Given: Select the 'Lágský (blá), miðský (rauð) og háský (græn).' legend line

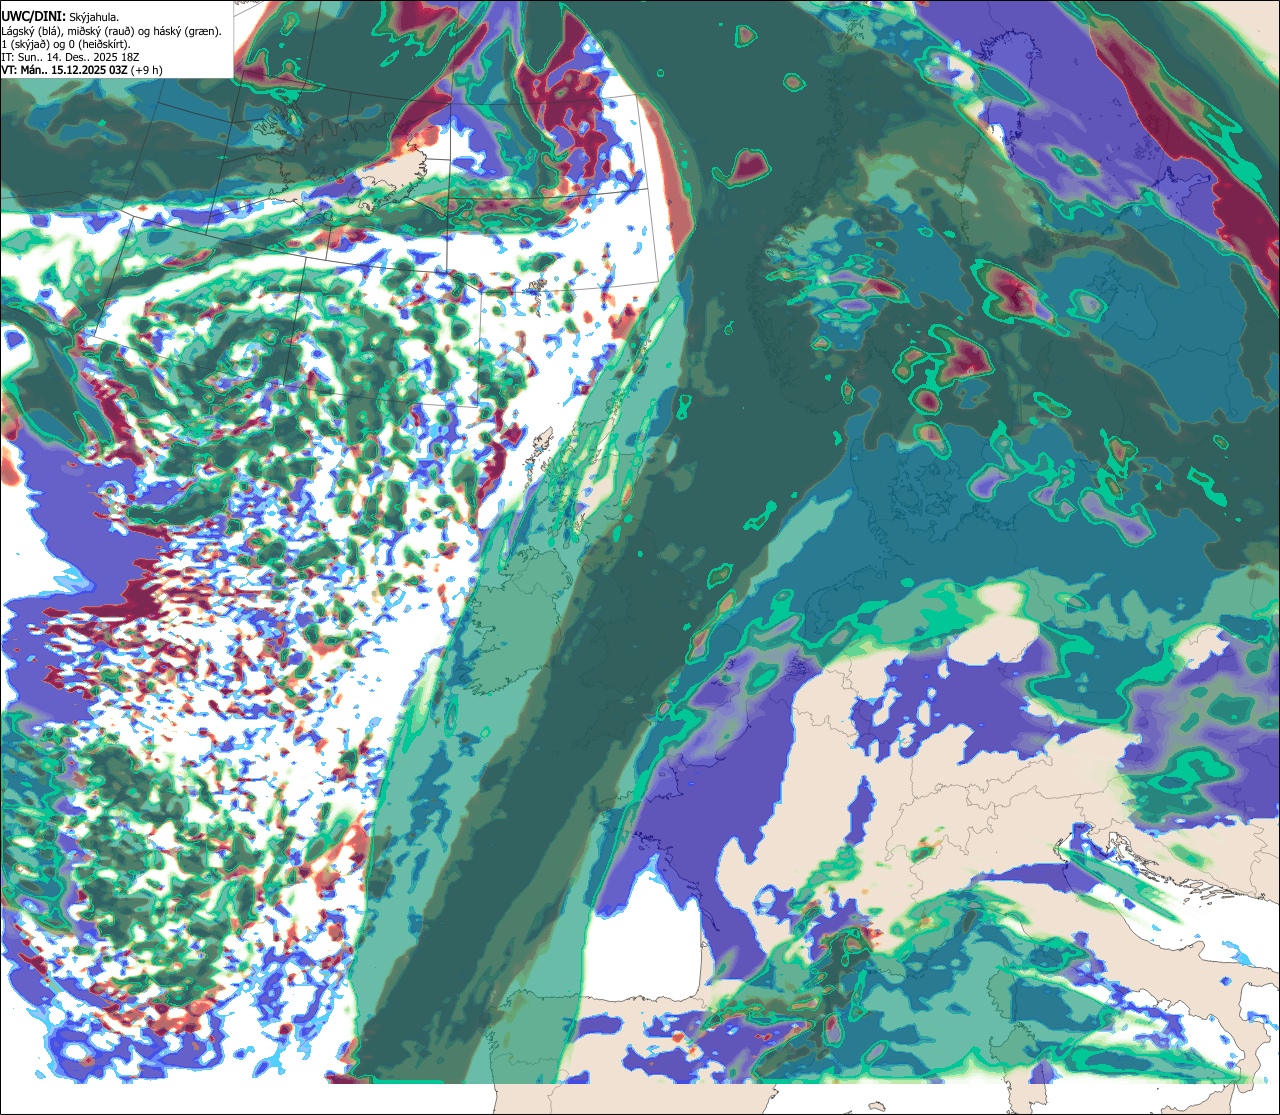Looking at the screenshot, I should pos(112,31).
